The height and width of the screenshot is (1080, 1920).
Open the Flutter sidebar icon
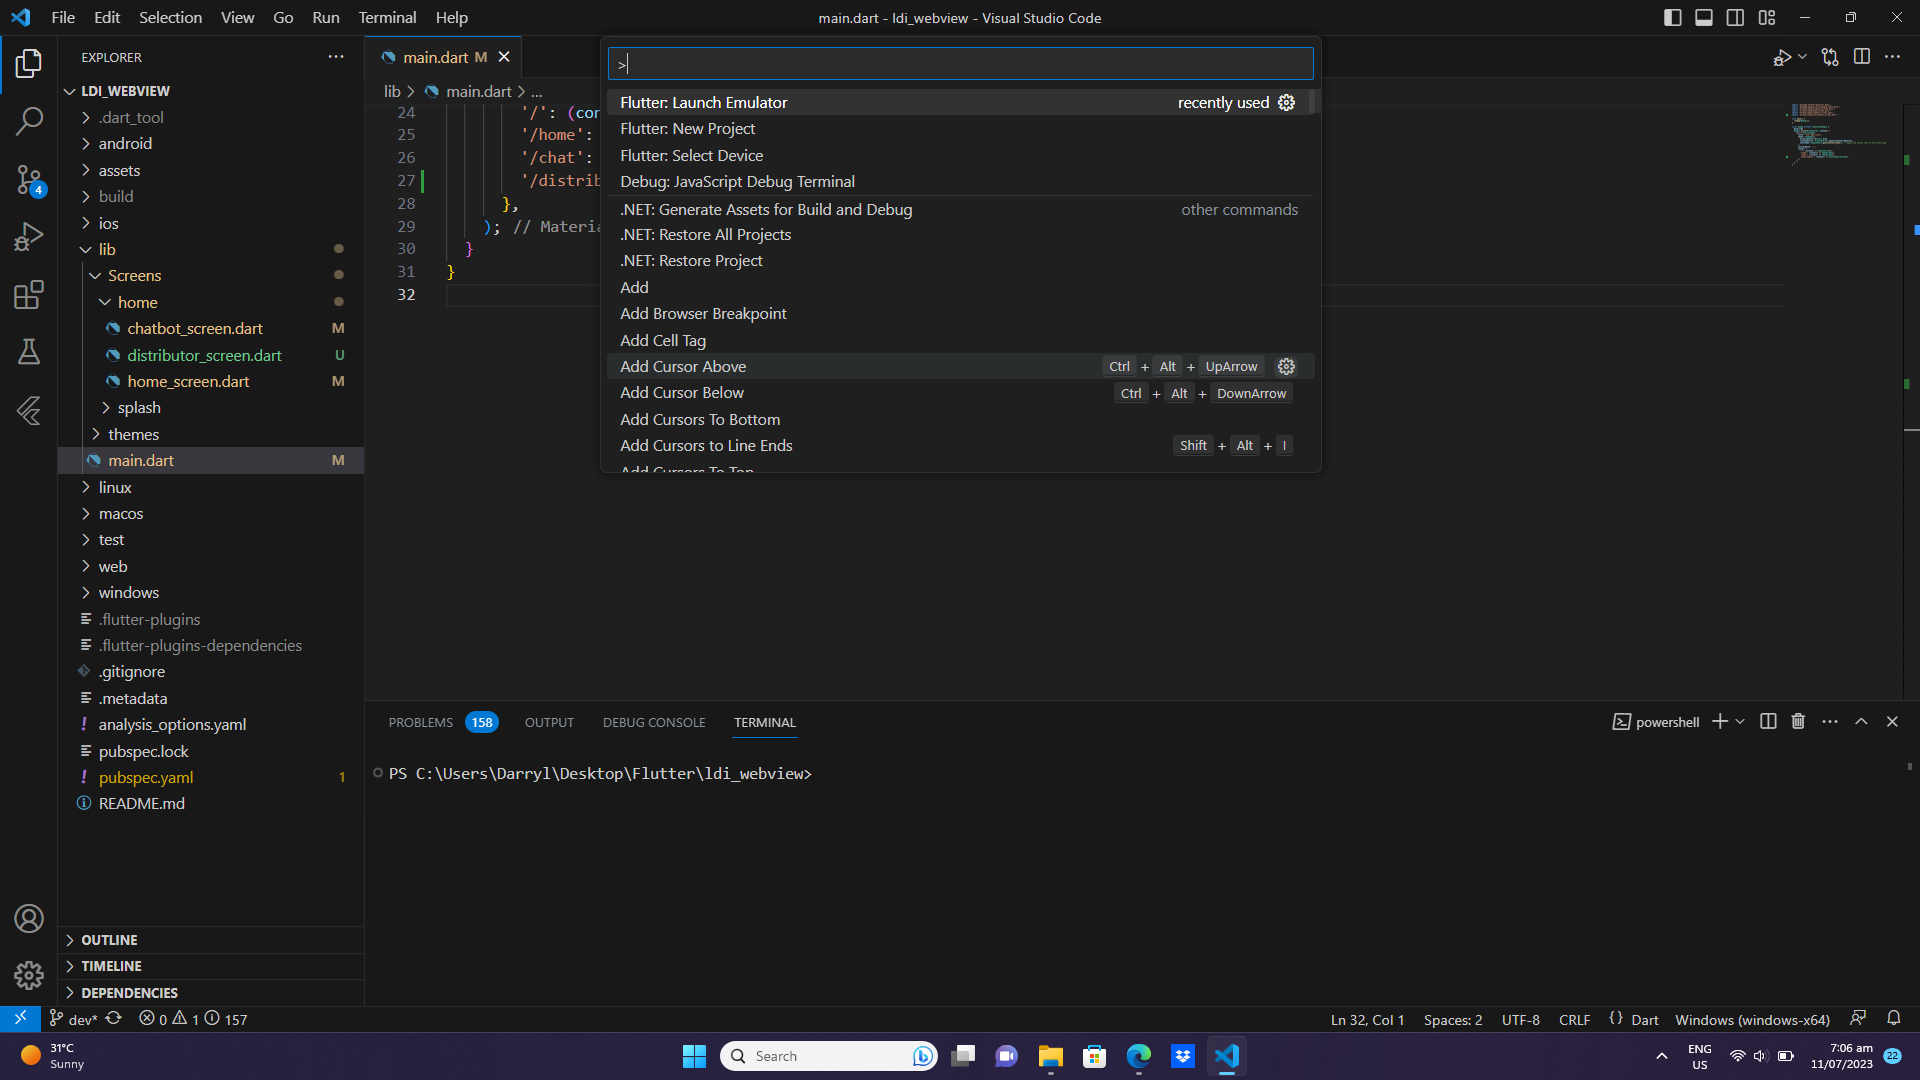coord(29,410)
